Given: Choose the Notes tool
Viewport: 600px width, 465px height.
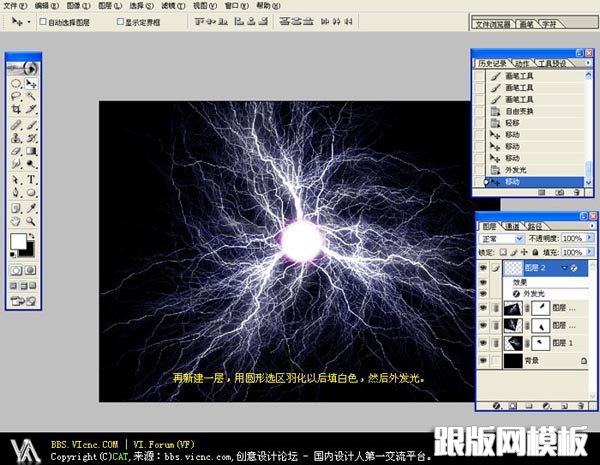Looking at the screenshot, I should pyautogui.click(x=16, y=208).
